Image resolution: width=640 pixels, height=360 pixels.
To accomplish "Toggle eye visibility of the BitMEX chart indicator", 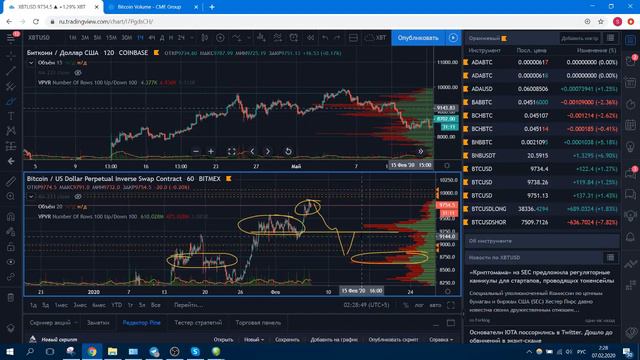I will point(78,197).
